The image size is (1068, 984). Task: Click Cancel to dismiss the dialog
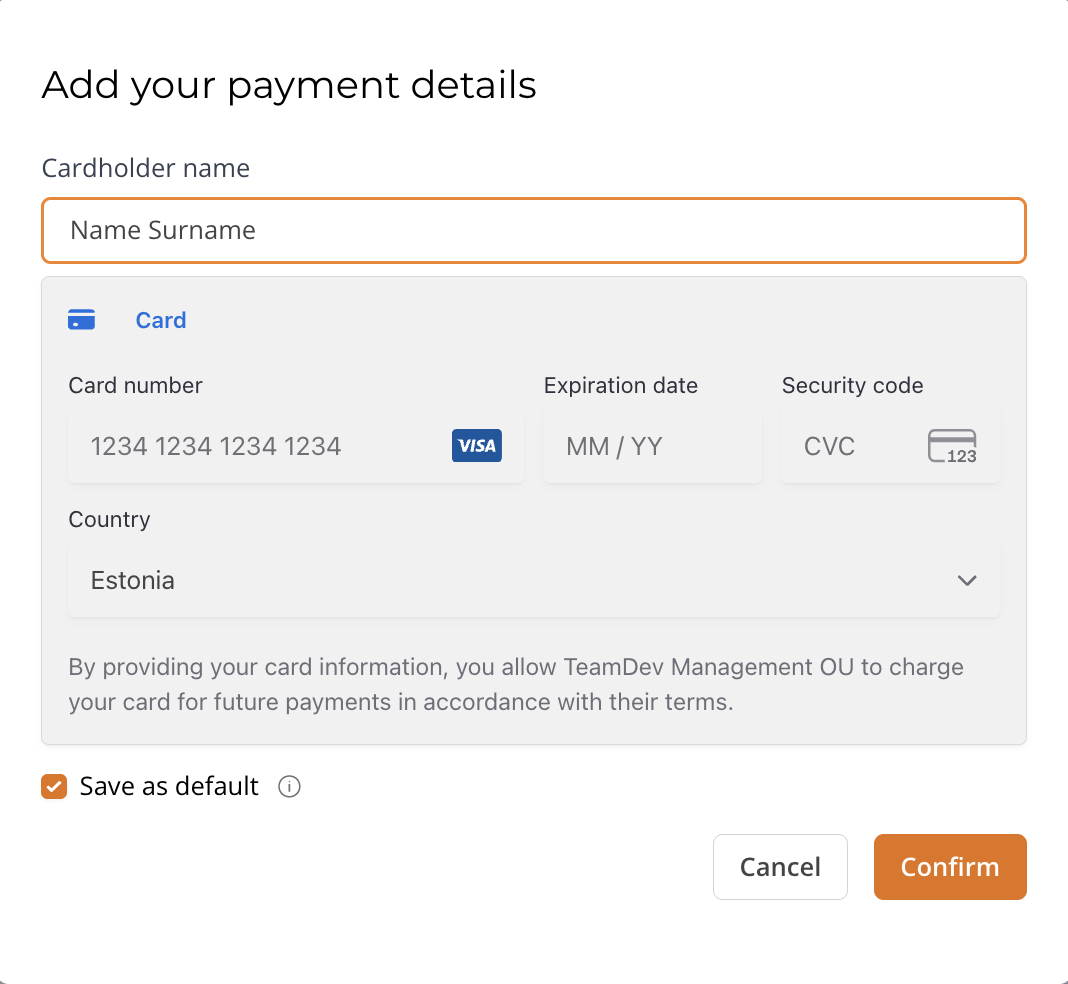780,867
